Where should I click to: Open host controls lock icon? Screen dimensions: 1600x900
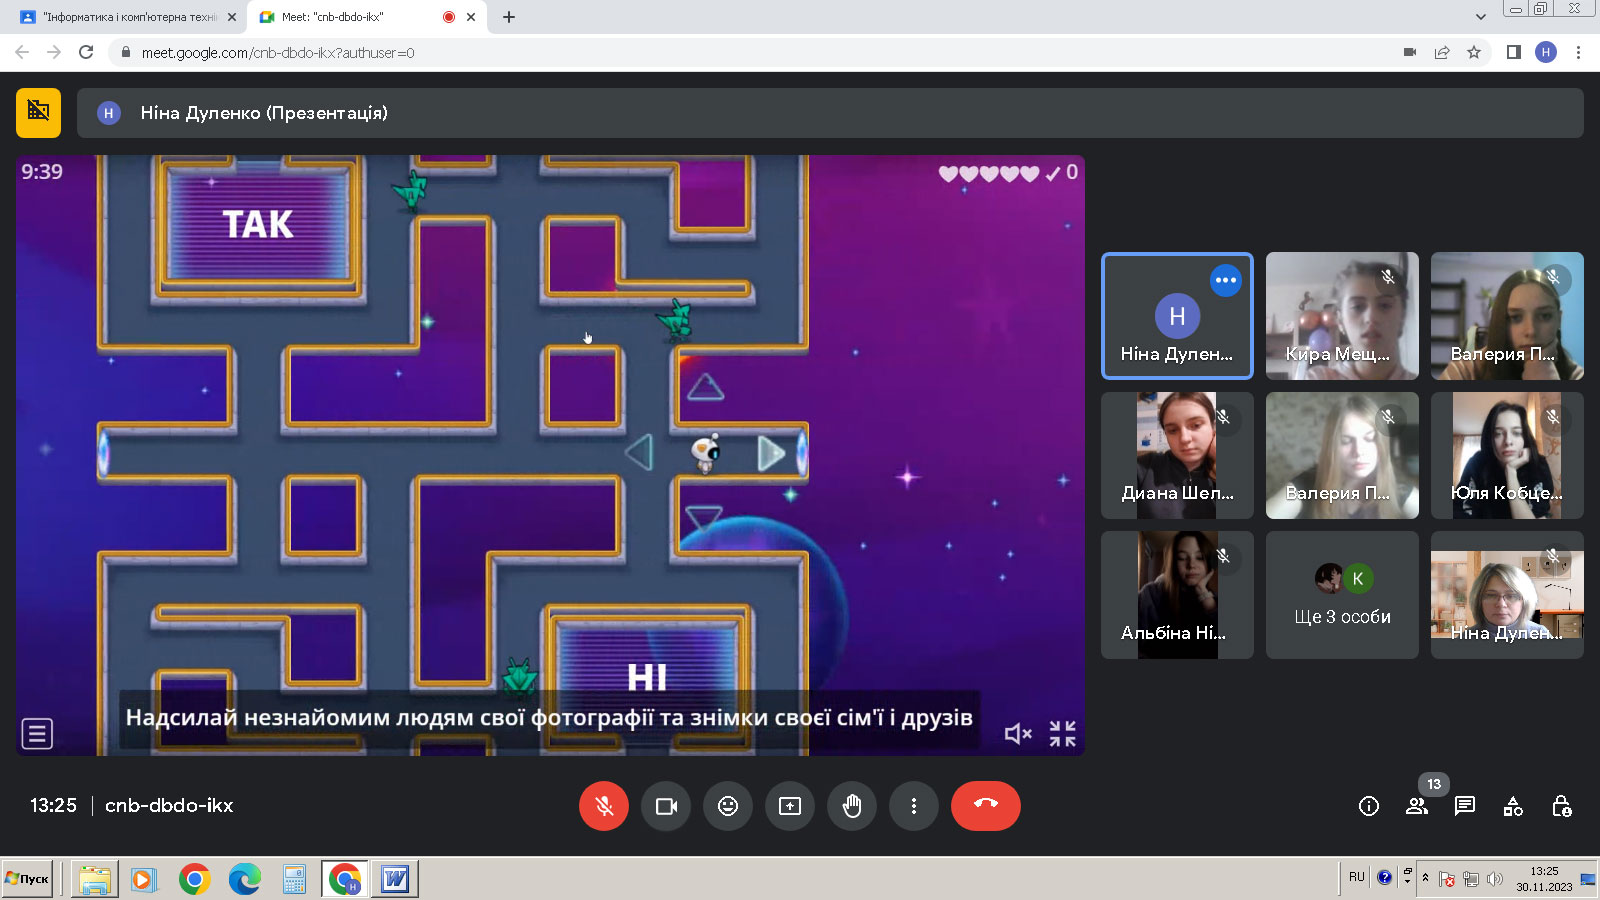click(x=1561, y=806)
